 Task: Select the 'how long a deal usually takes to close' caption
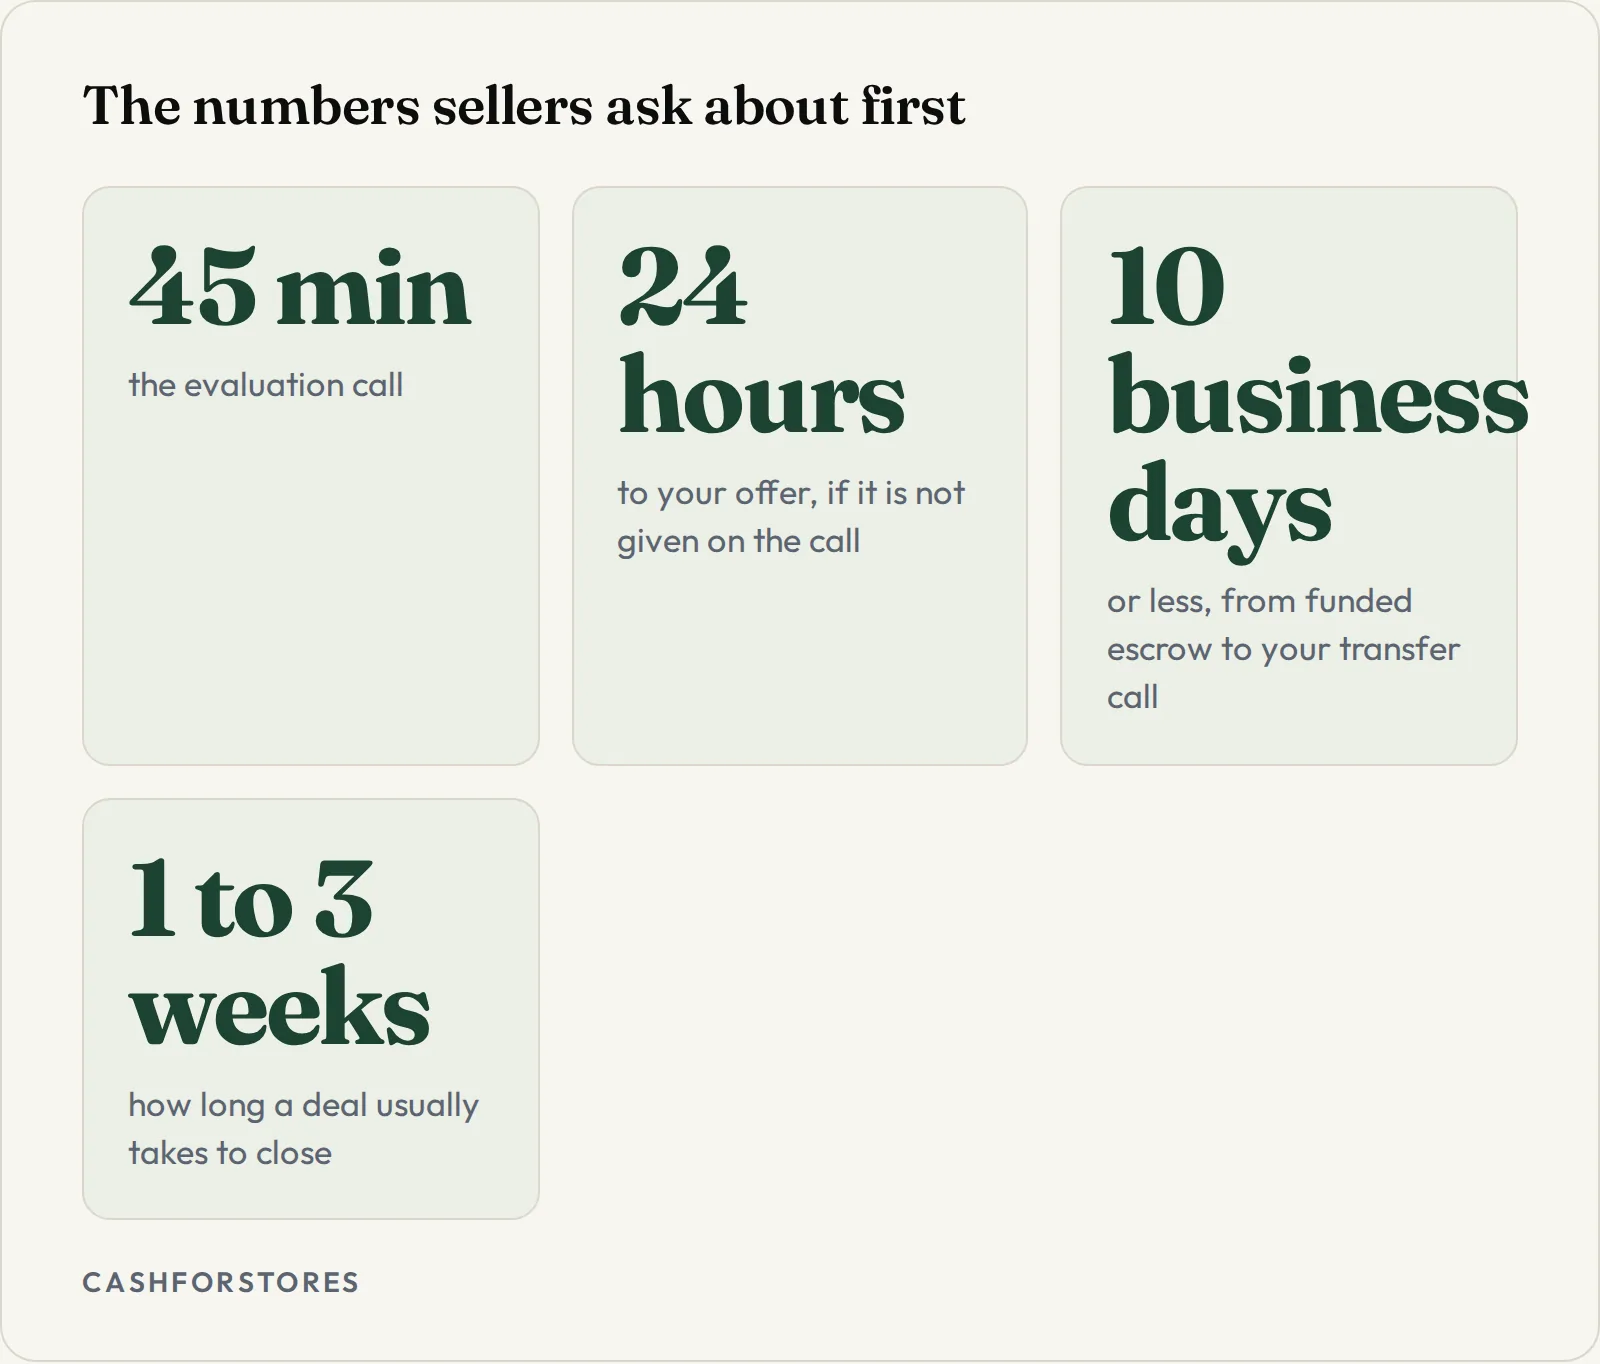tap(304, 1129)
